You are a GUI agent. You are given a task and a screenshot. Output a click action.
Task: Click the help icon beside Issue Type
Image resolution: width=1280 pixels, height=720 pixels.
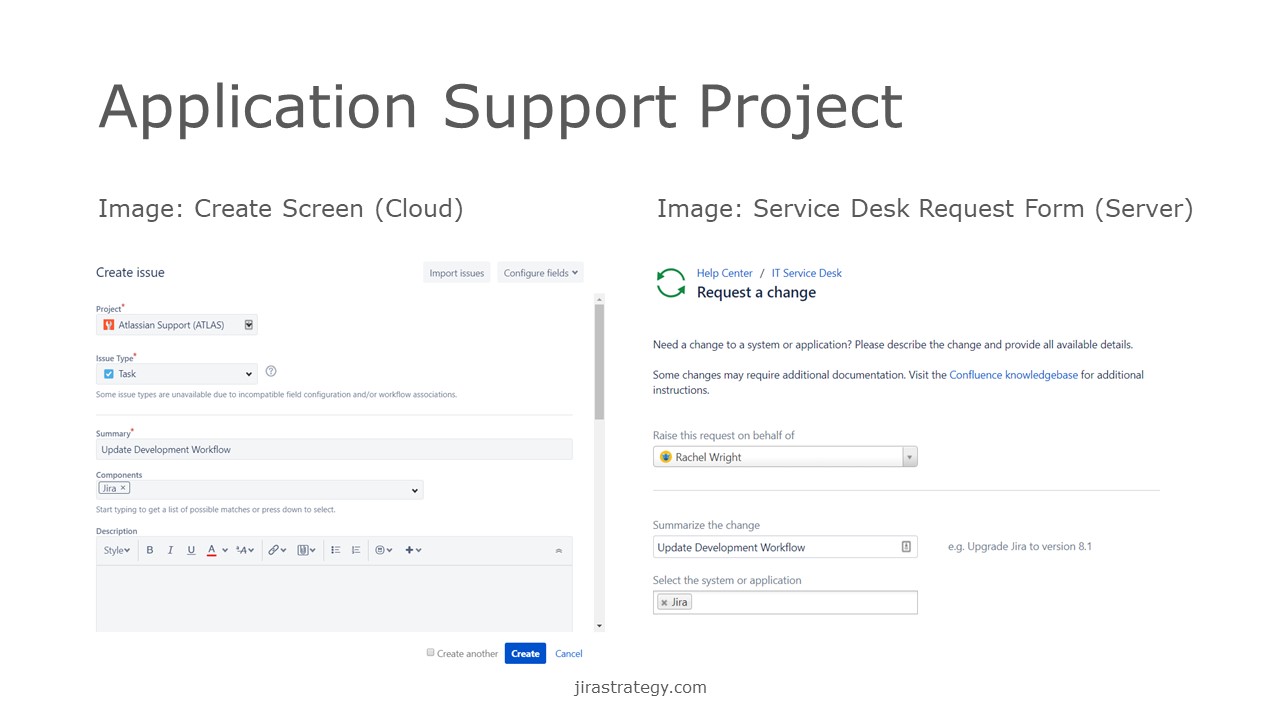271,371
